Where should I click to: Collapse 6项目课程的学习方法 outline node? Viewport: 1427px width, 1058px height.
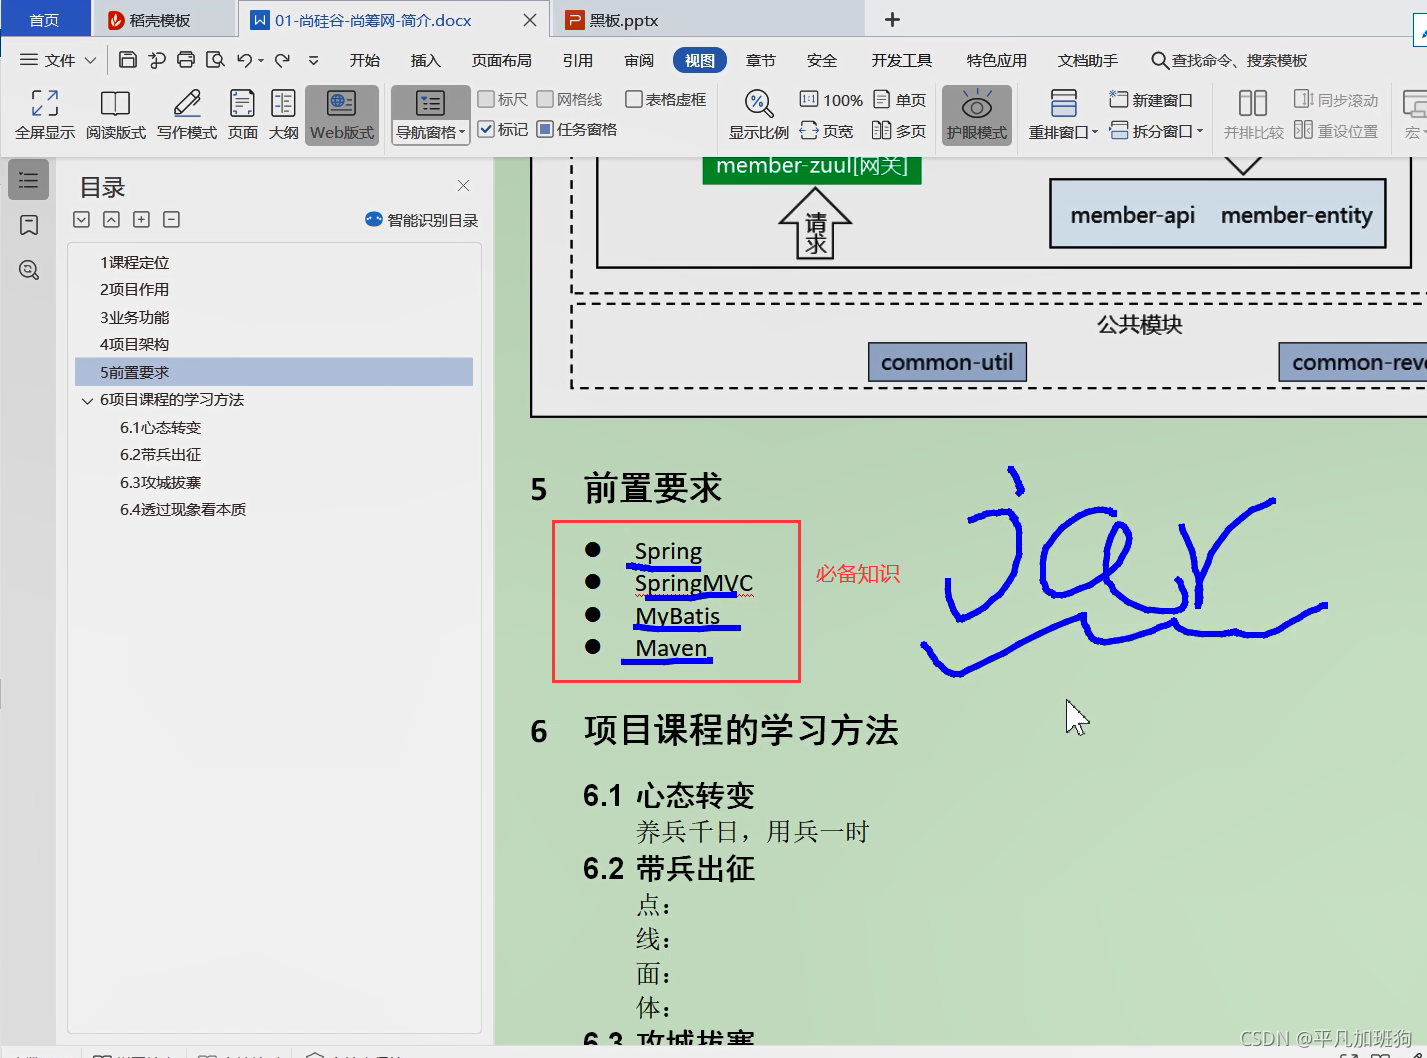87,400
